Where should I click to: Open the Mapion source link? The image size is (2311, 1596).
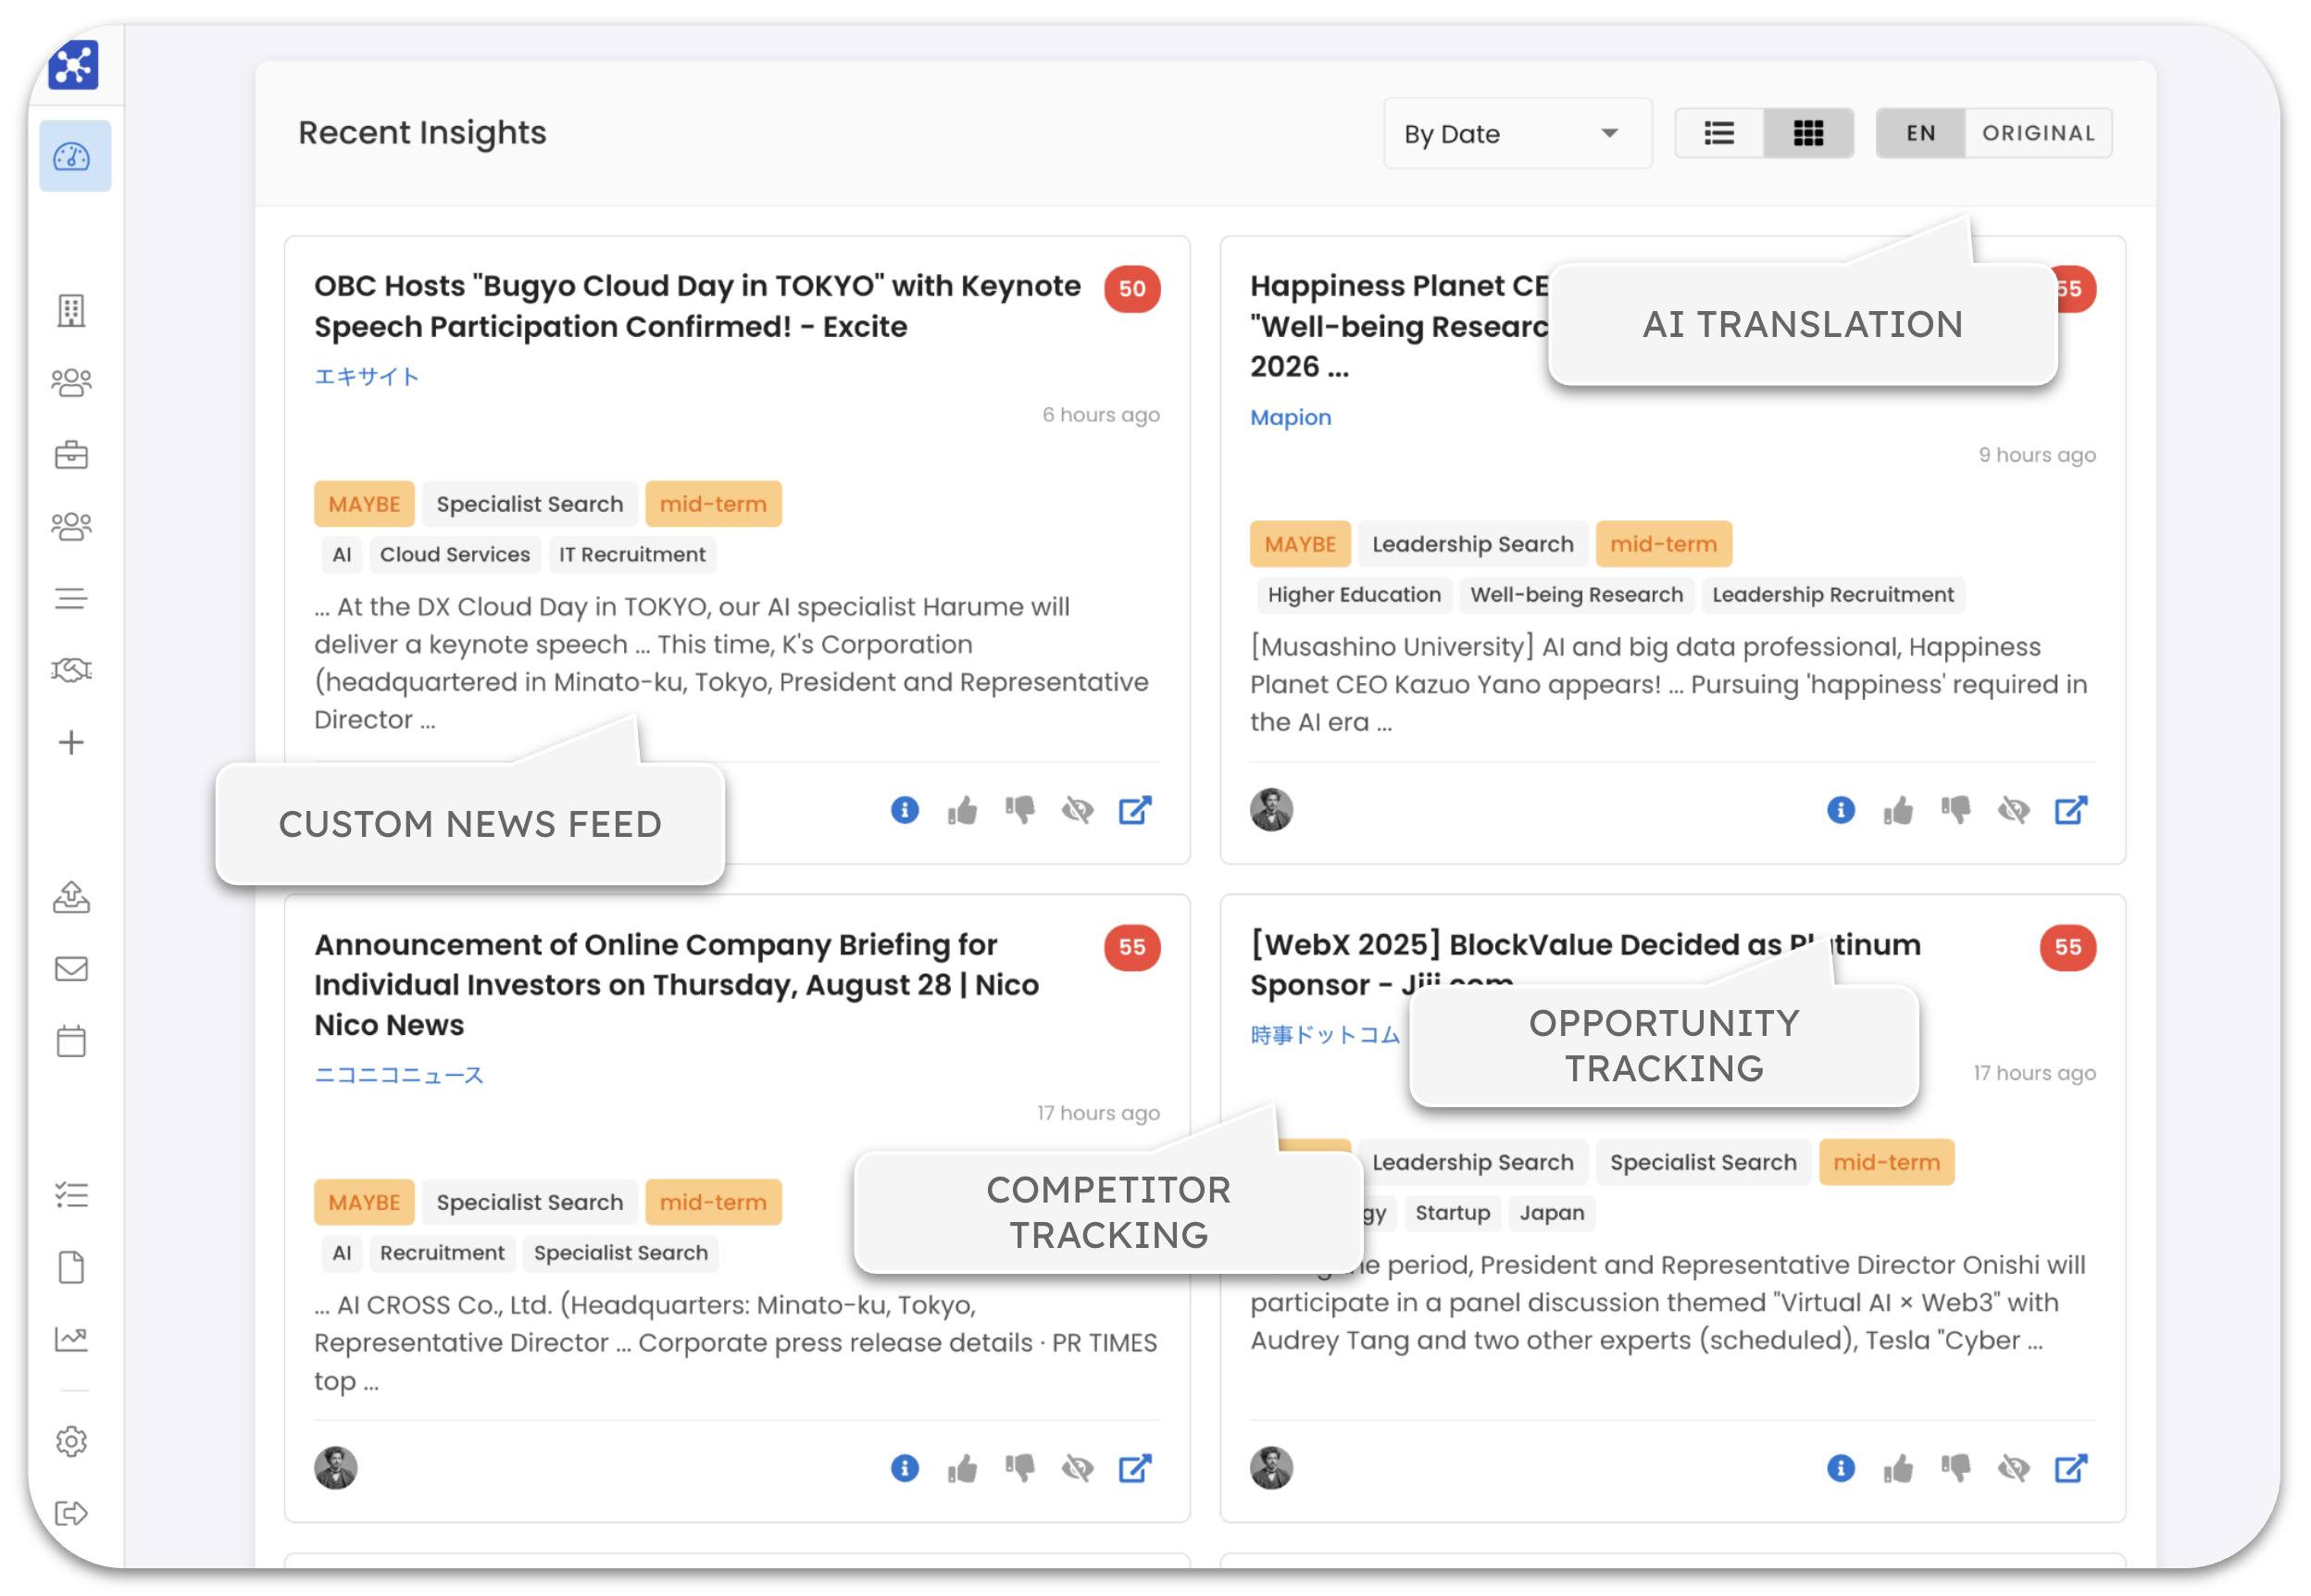[x=1290, y=417]
